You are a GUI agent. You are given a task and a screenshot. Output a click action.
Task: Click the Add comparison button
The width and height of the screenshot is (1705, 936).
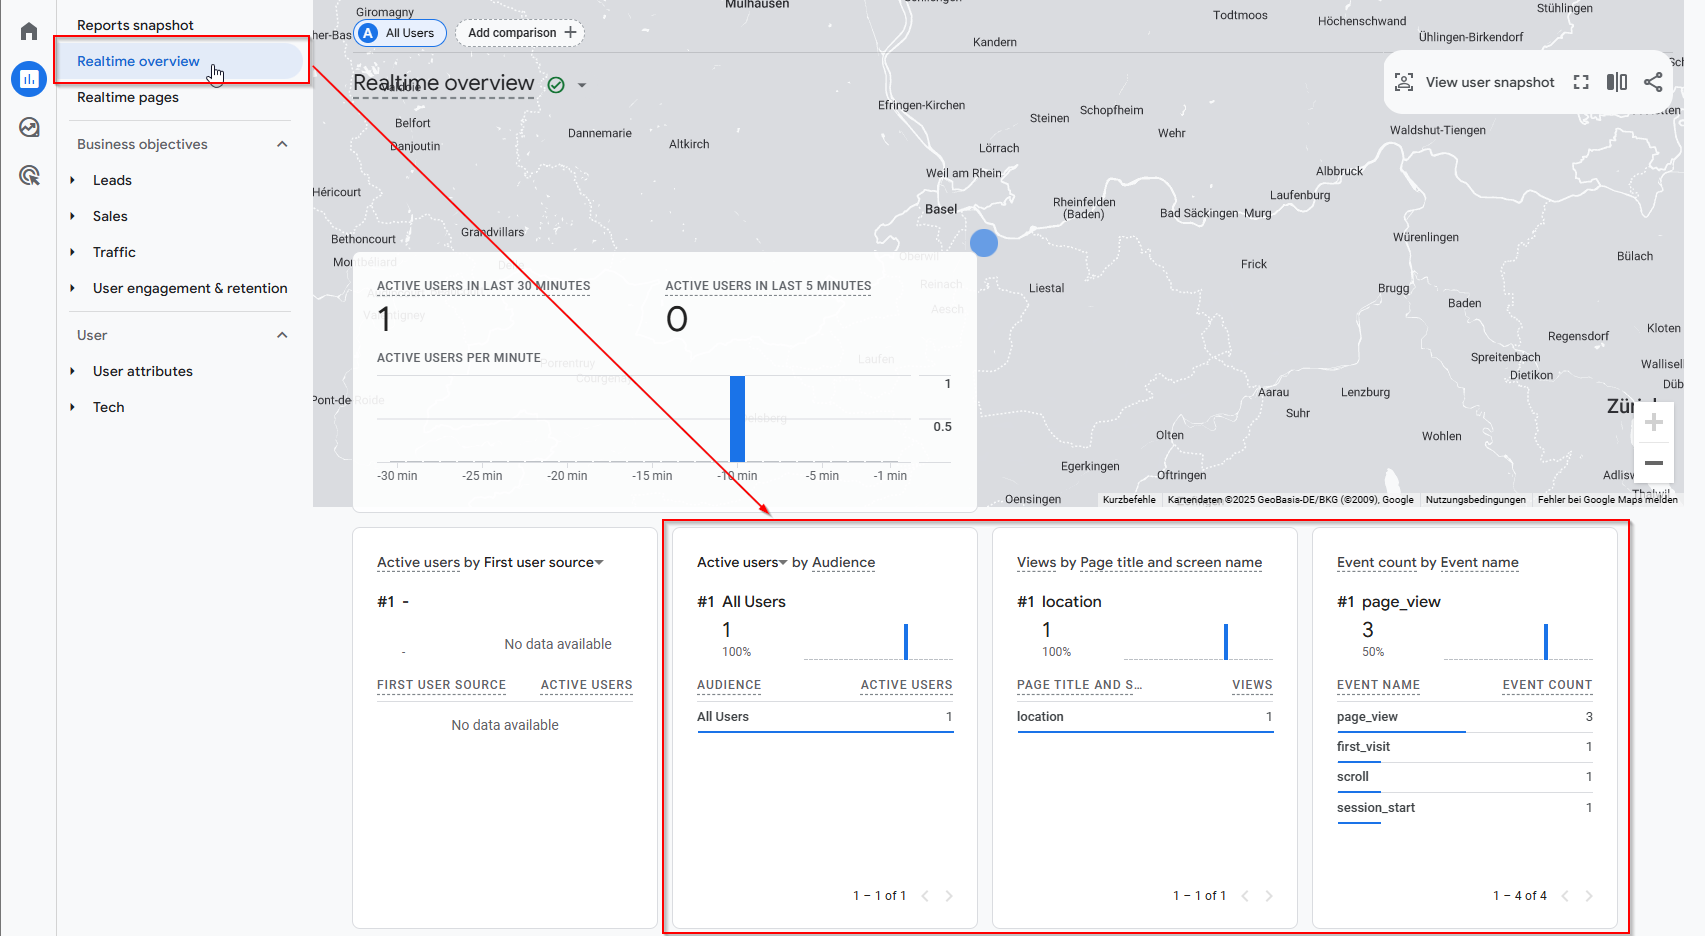(x=520, y=33)
